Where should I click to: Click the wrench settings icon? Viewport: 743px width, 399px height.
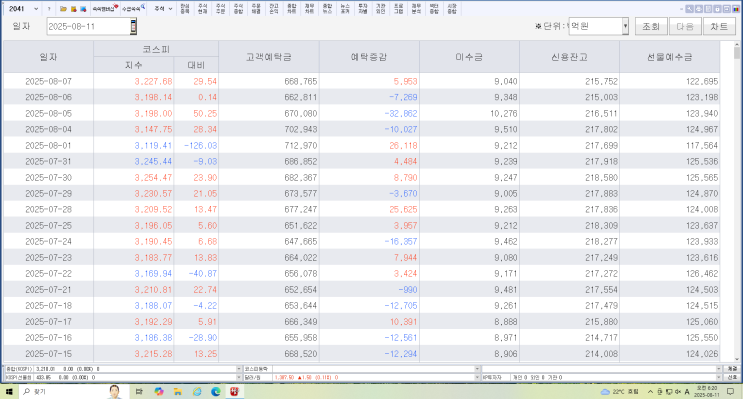coord(689,9)
